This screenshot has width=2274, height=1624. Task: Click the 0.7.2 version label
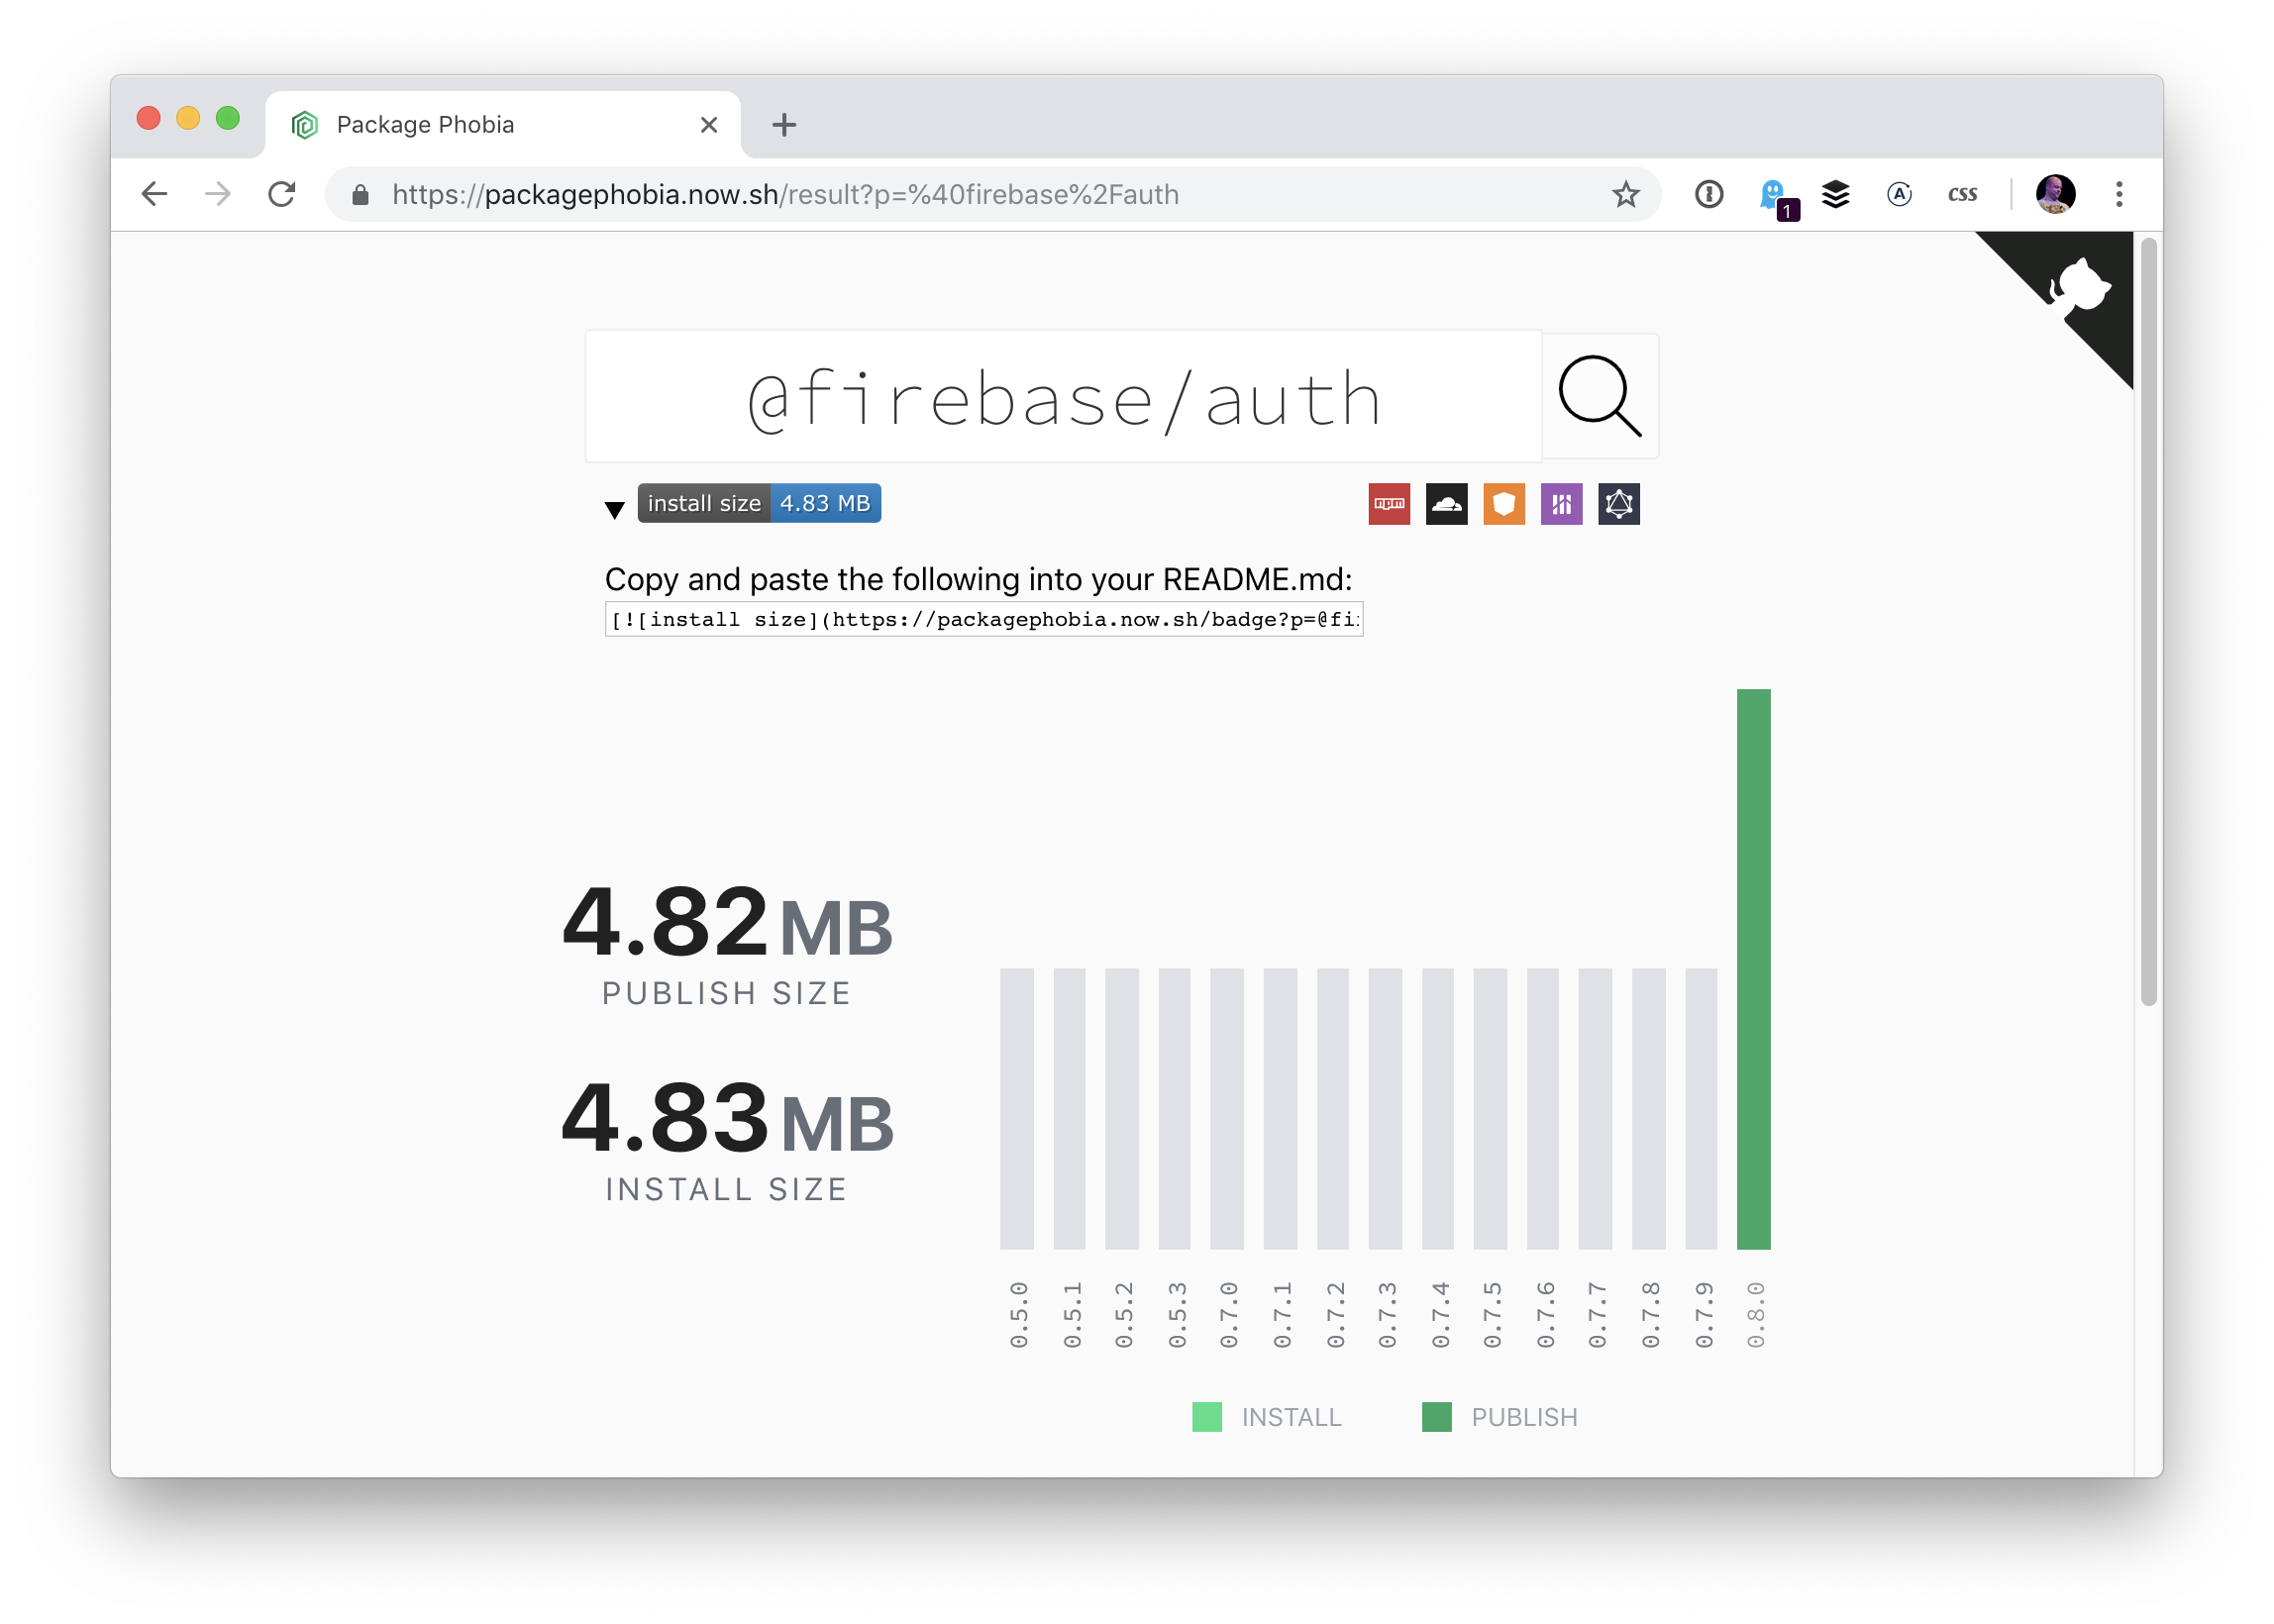[x=1334, y=1315]
